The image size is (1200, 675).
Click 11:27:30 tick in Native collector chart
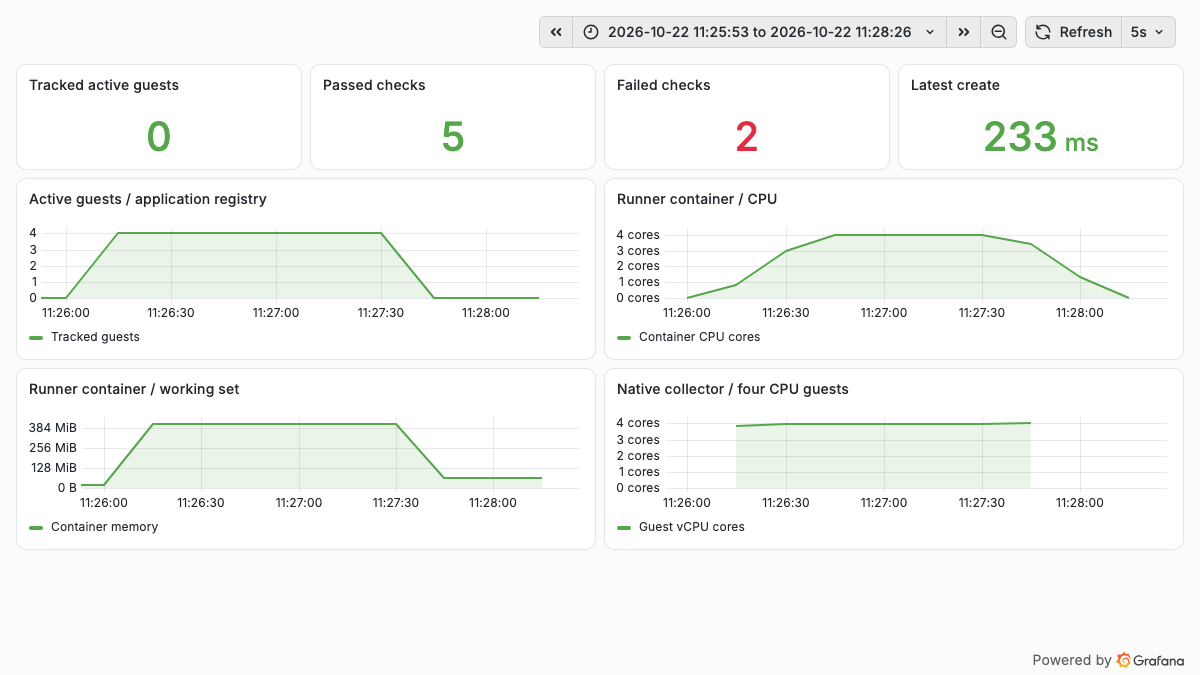click(x=981, y=502)
